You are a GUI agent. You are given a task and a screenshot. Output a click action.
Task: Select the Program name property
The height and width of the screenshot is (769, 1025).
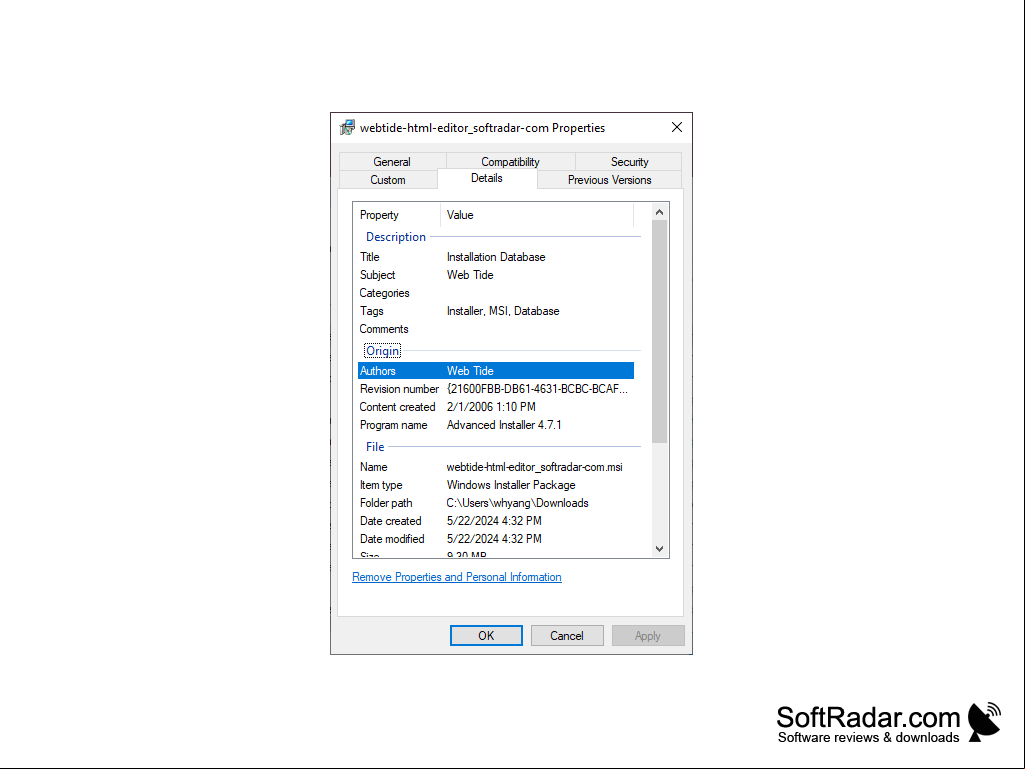click(x=394, y=425)
